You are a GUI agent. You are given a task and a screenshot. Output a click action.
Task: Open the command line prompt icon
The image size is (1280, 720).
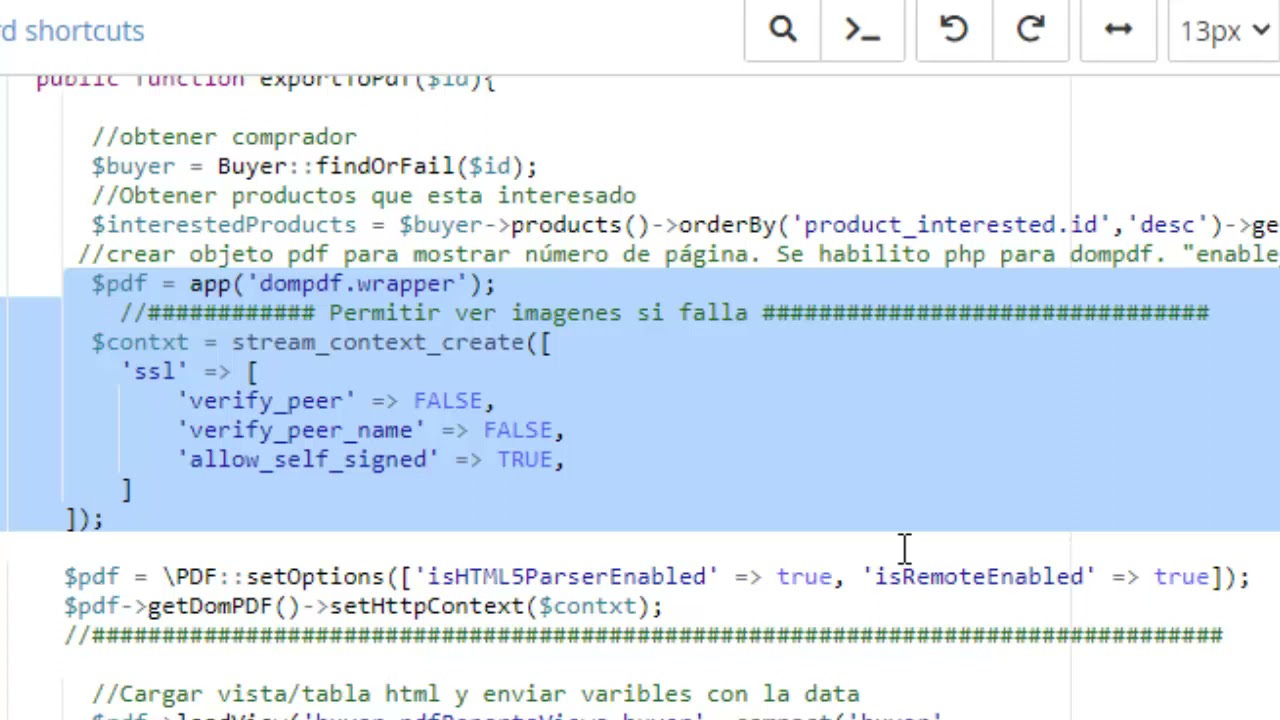(x=863, y=30)
